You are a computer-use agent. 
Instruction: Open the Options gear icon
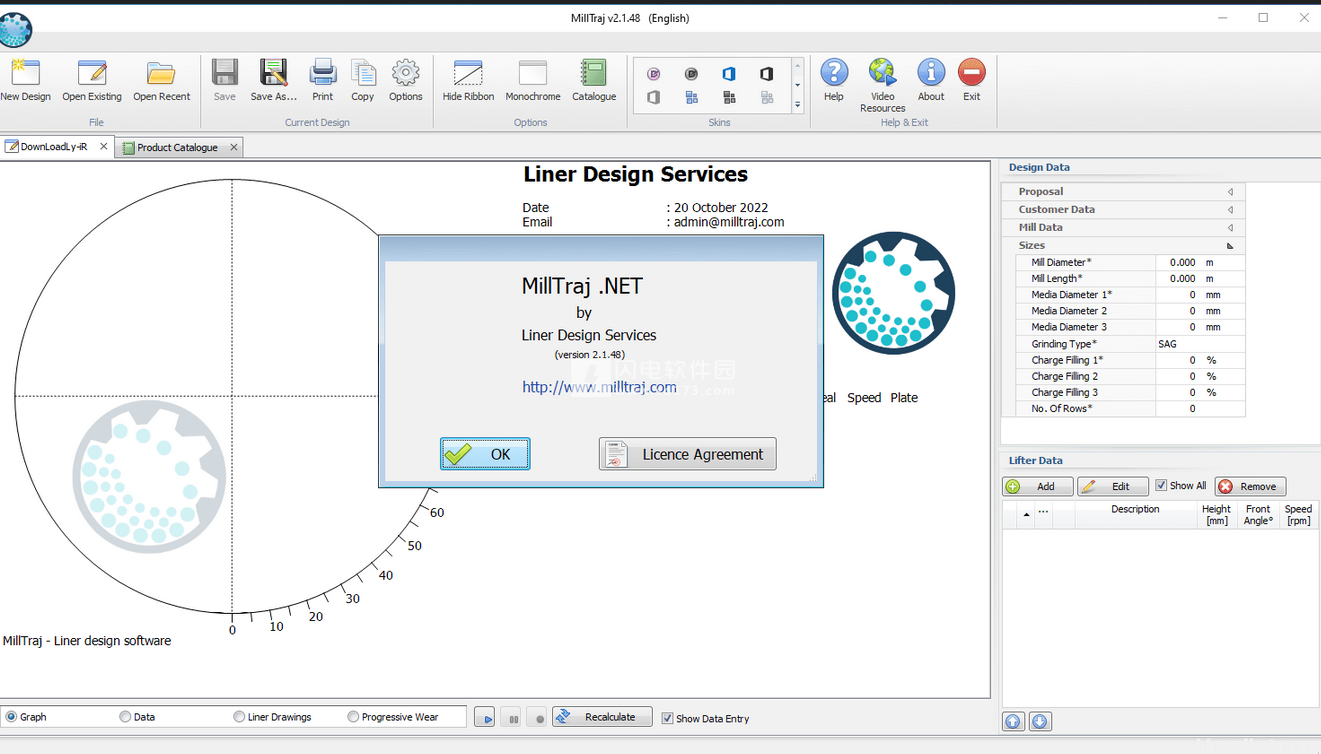point(405,74)
